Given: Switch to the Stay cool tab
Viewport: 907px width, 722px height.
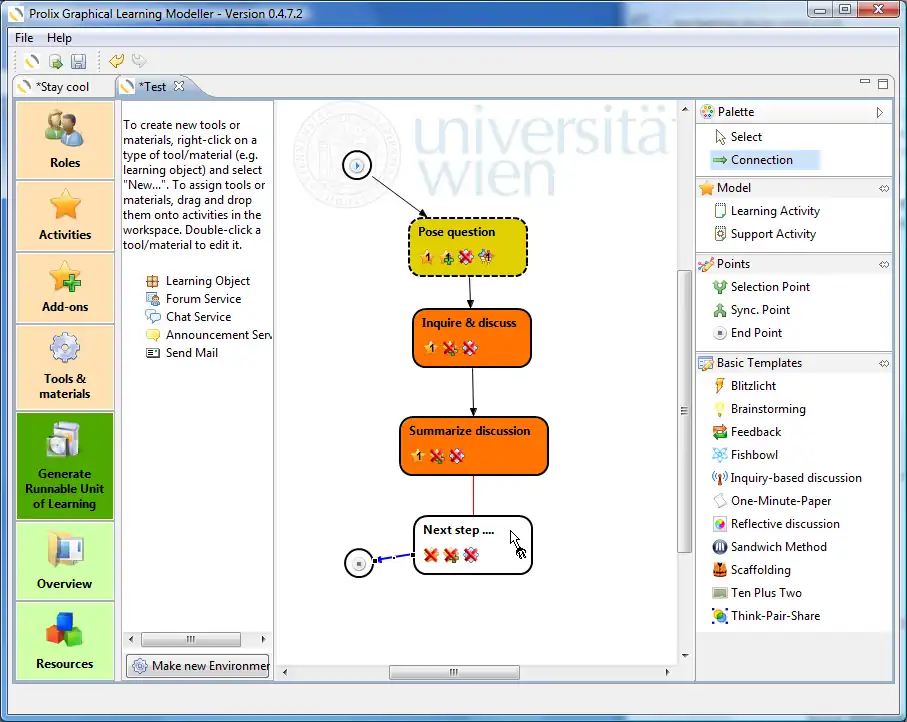Looking at the screenshot, I should point(61,87).
